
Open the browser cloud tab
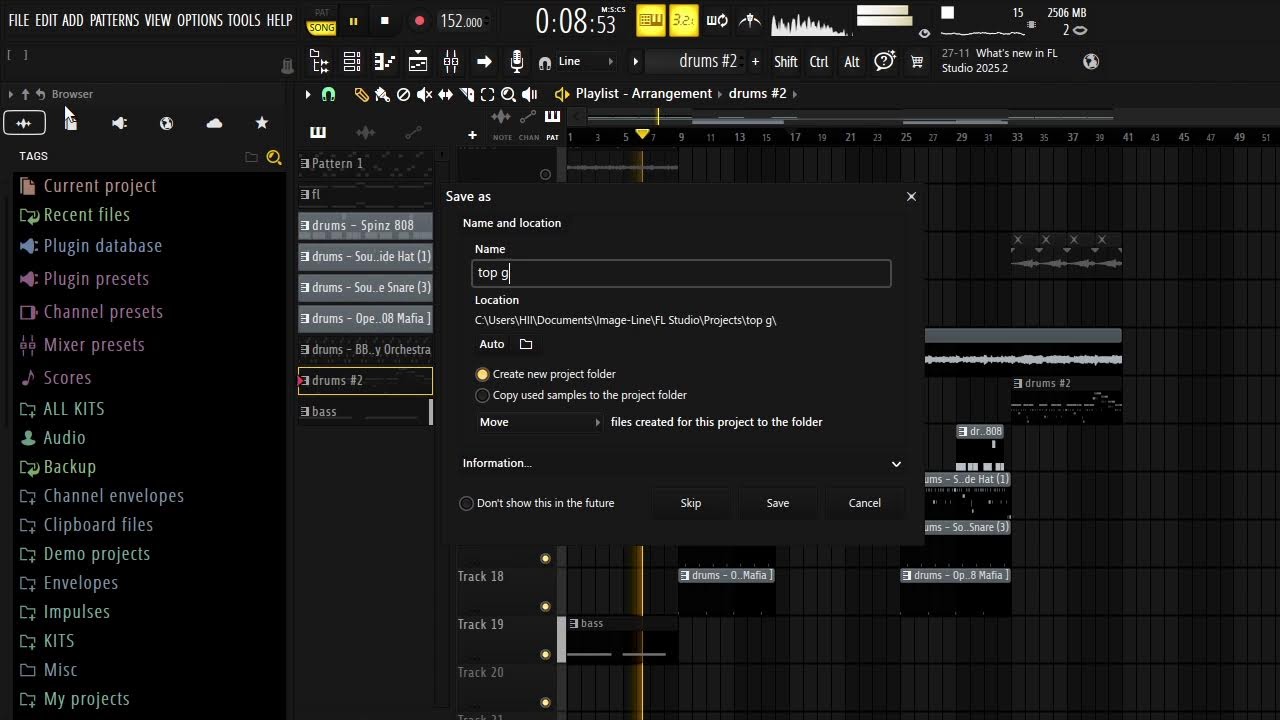[x=214, y=123]
